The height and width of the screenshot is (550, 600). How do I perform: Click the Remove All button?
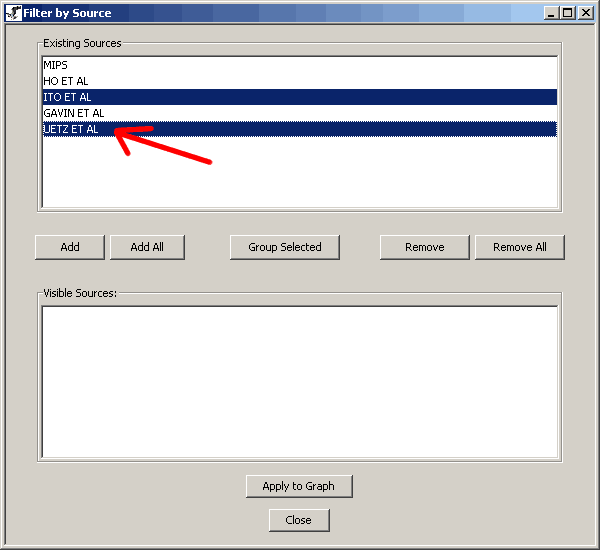pyautogui.click(x=519, y=247)
